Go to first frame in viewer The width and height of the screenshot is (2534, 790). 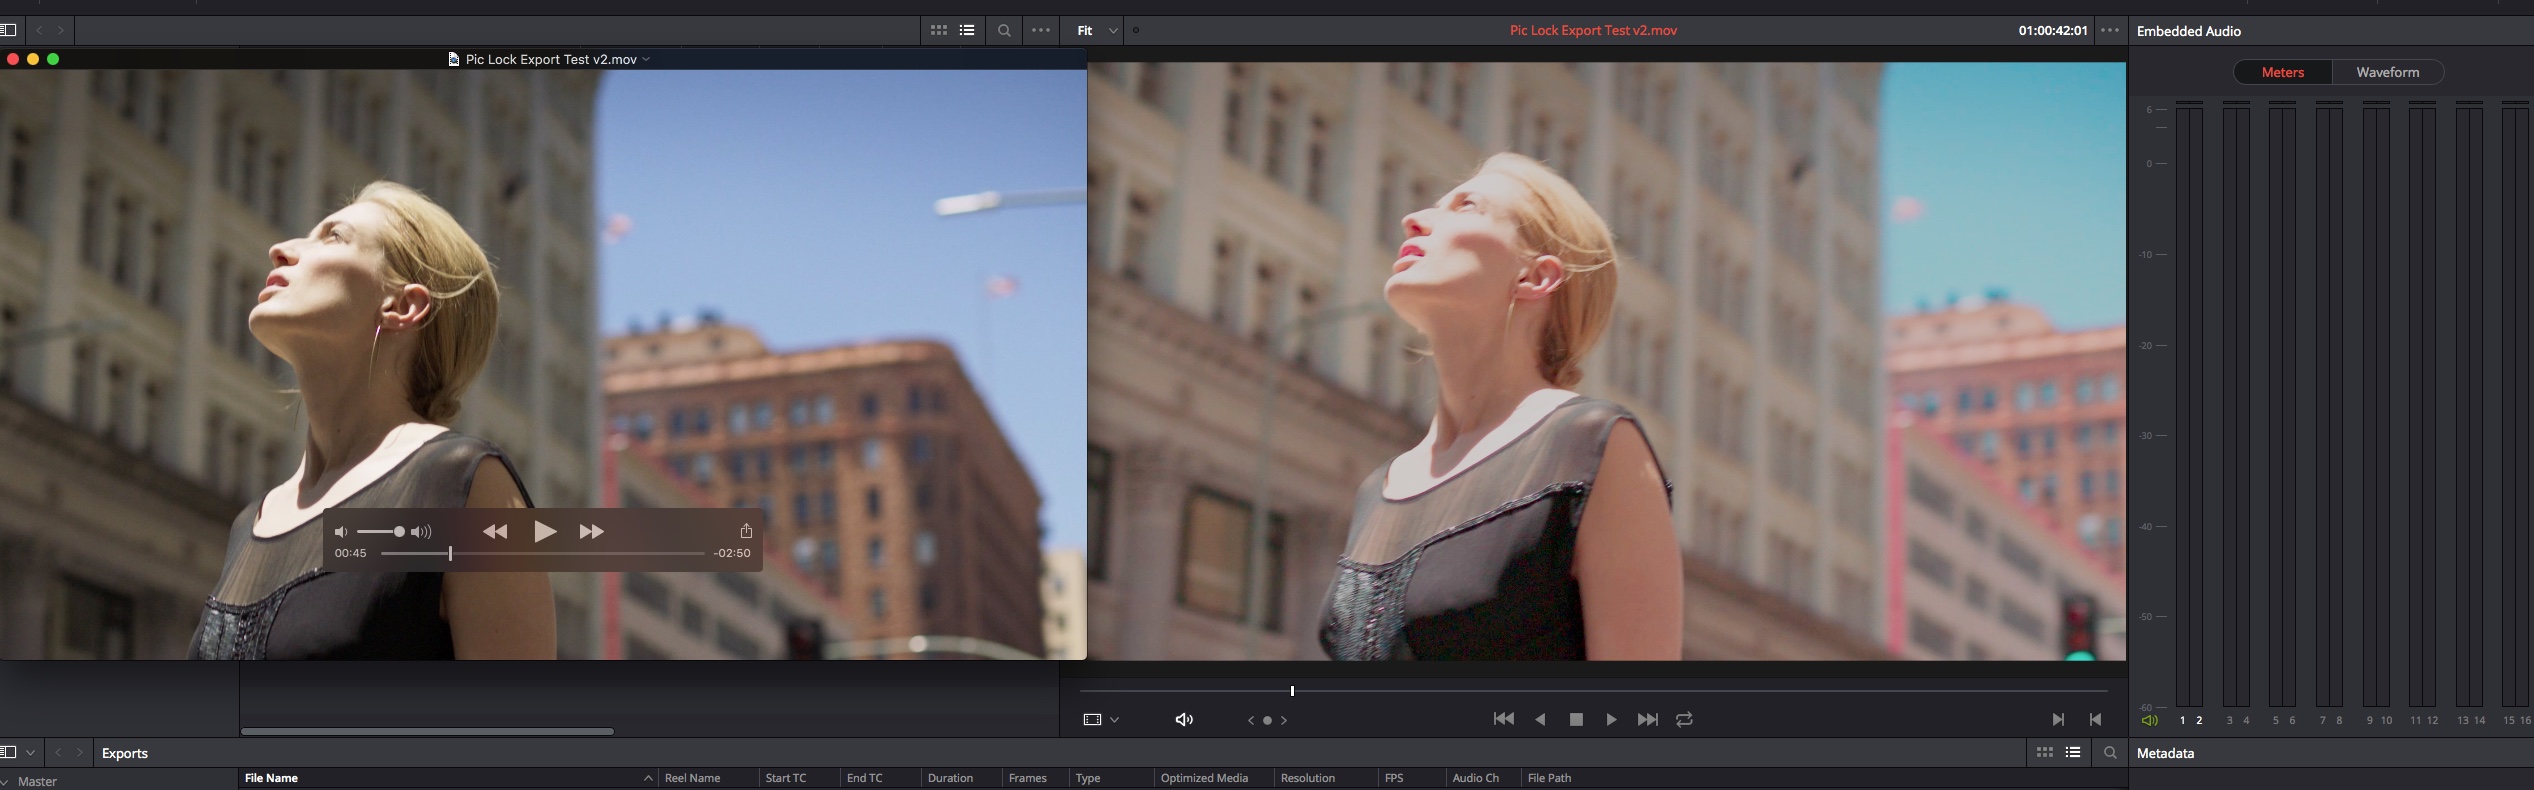(x=1503, y=719)
